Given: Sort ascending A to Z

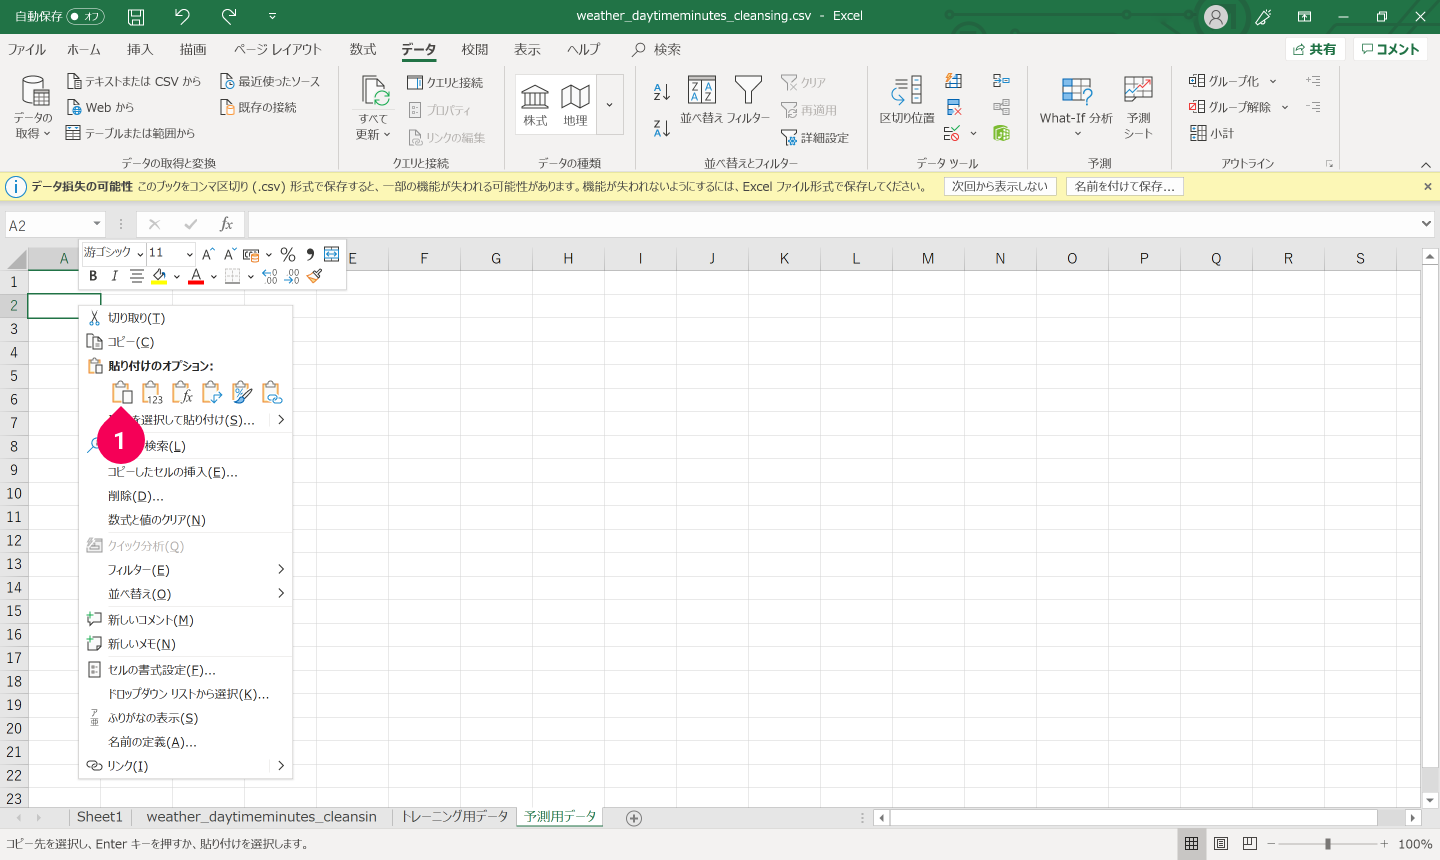Looking at the screenshot, I should tap(661, 92).
